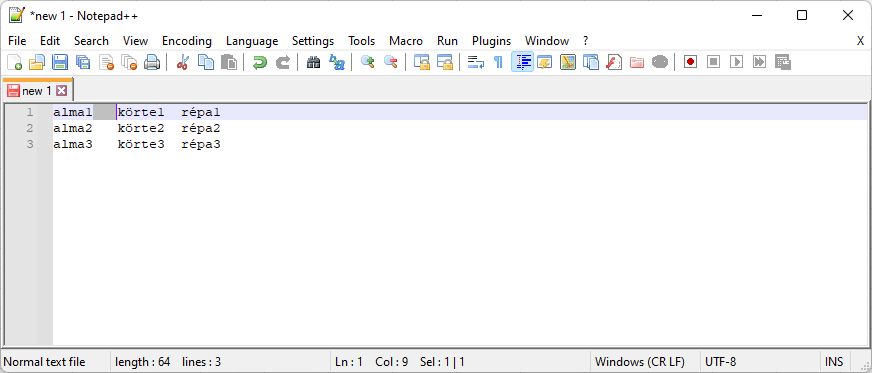Open the Function List panel
This screenshot has width=872, height=373.
tap(613, 62)
